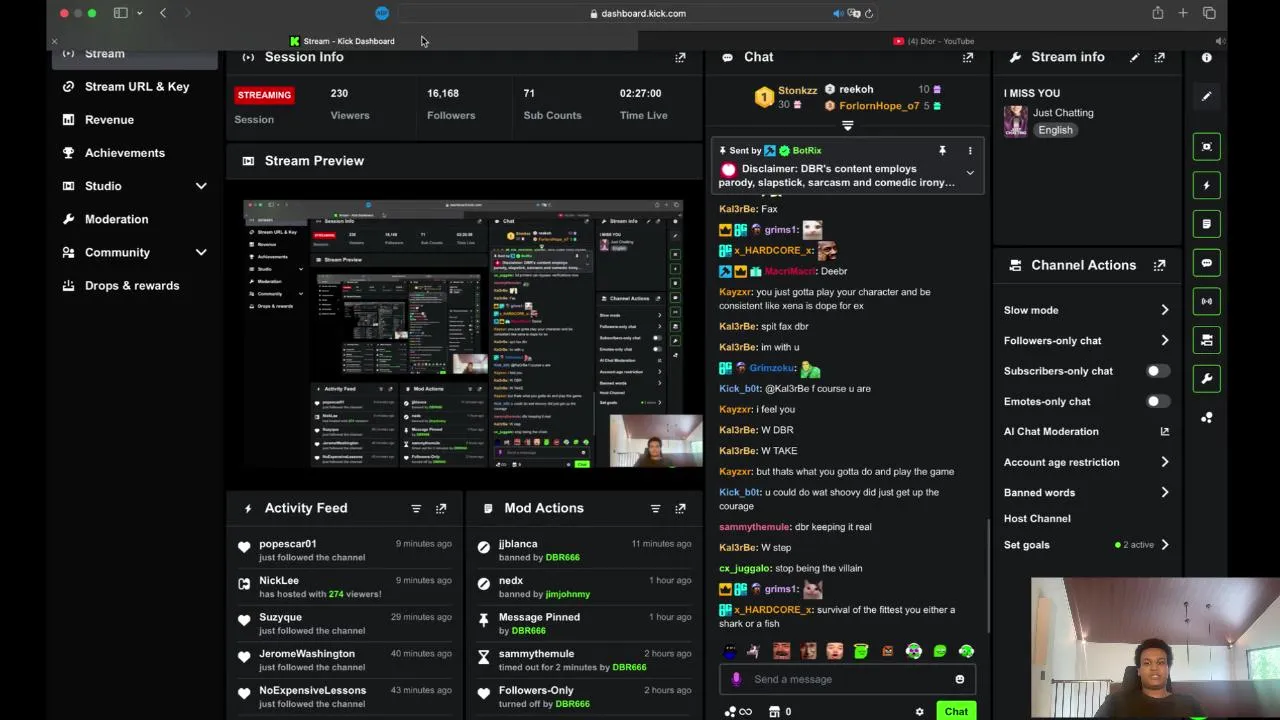The image size is (1280, 720).
Task: Toggle the broadcast session icon in right rail
Action: (x=1207, y=301)
